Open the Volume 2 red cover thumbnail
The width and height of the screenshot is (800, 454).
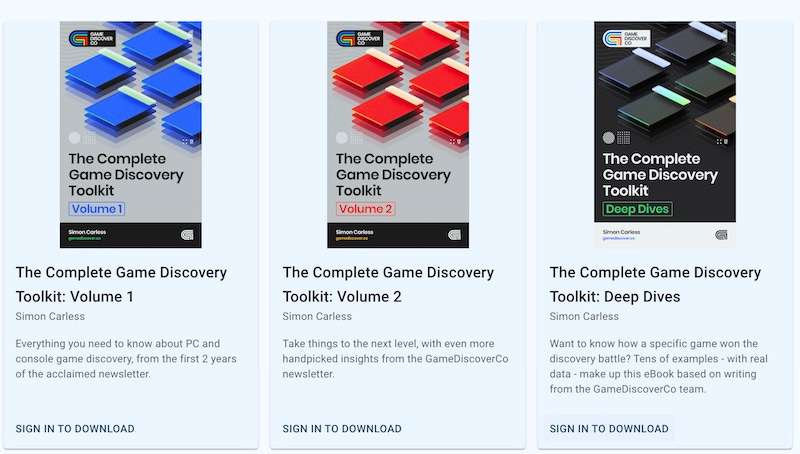[x=398, y=135]
